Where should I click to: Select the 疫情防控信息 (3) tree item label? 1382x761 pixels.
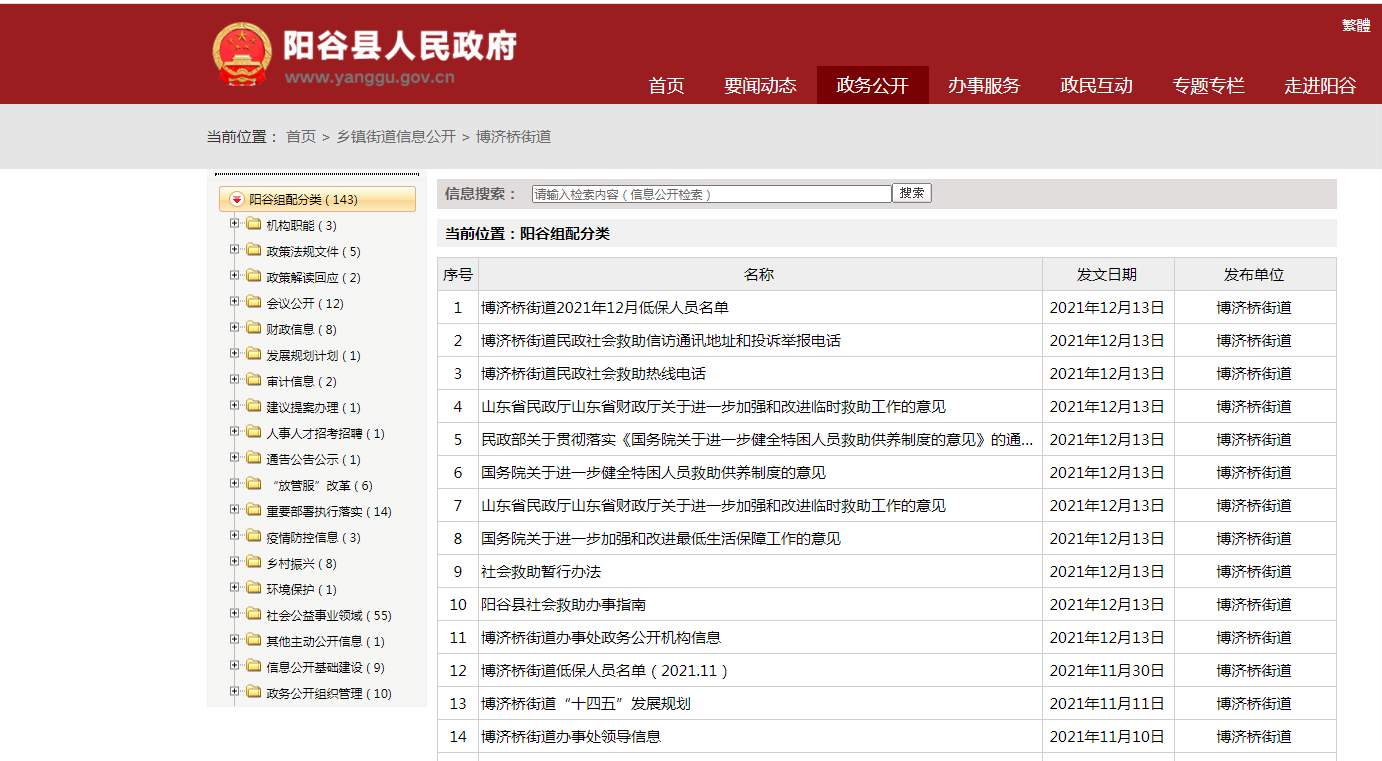coord(313,537)
